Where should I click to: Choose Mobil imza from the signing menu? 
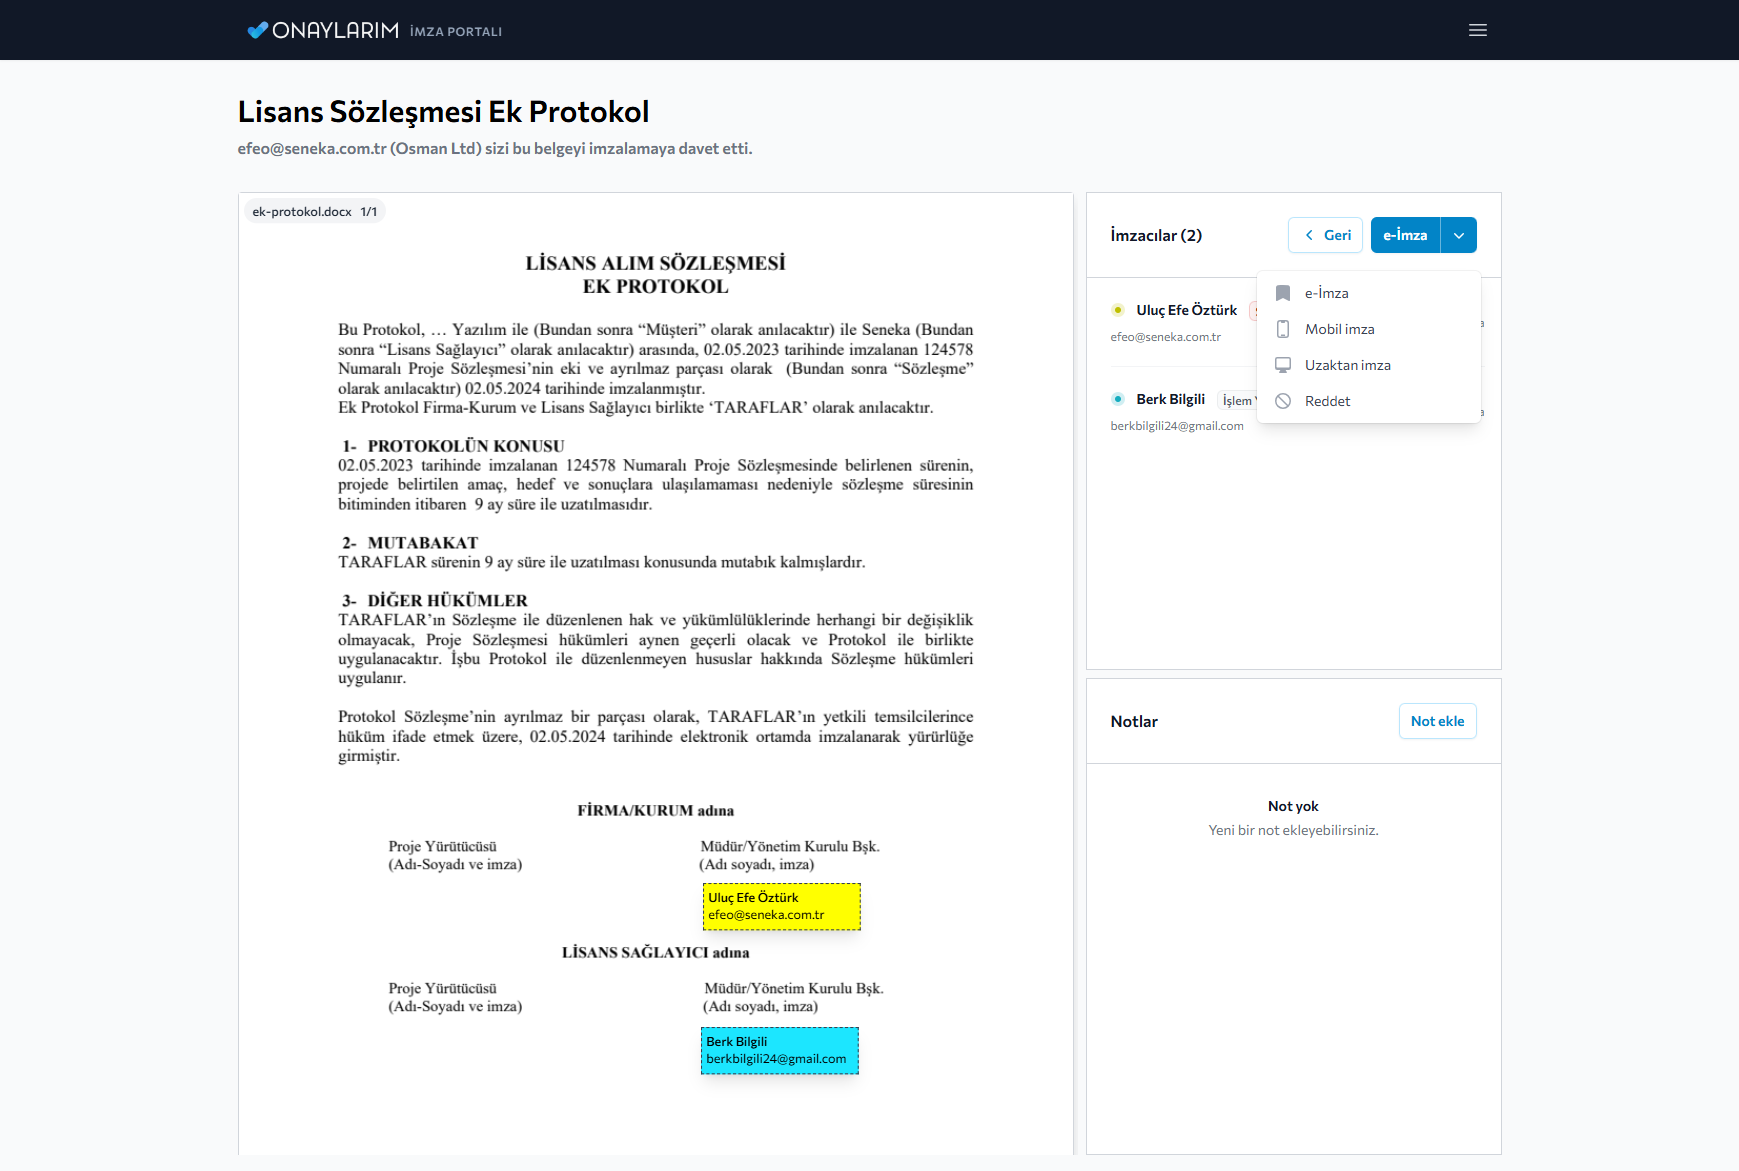(x=1339, y=329)
